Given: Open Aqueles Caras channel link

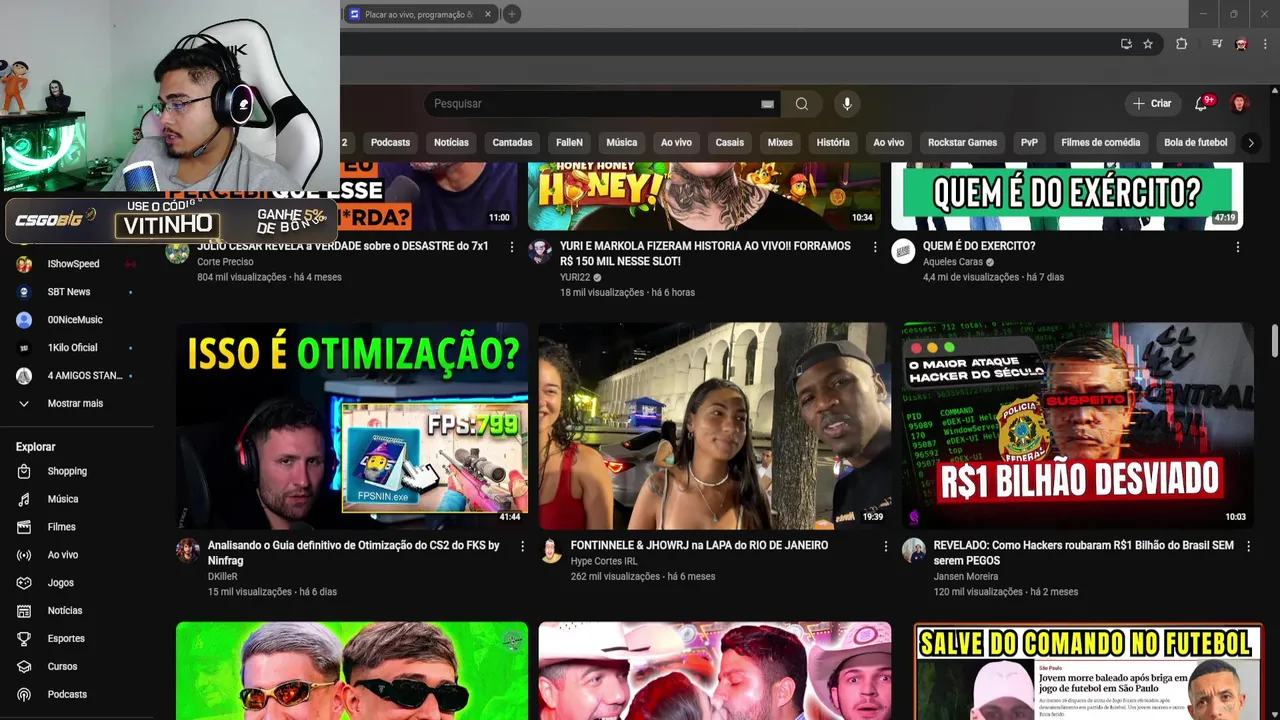Looking at the screenshot, I should 953,262.
